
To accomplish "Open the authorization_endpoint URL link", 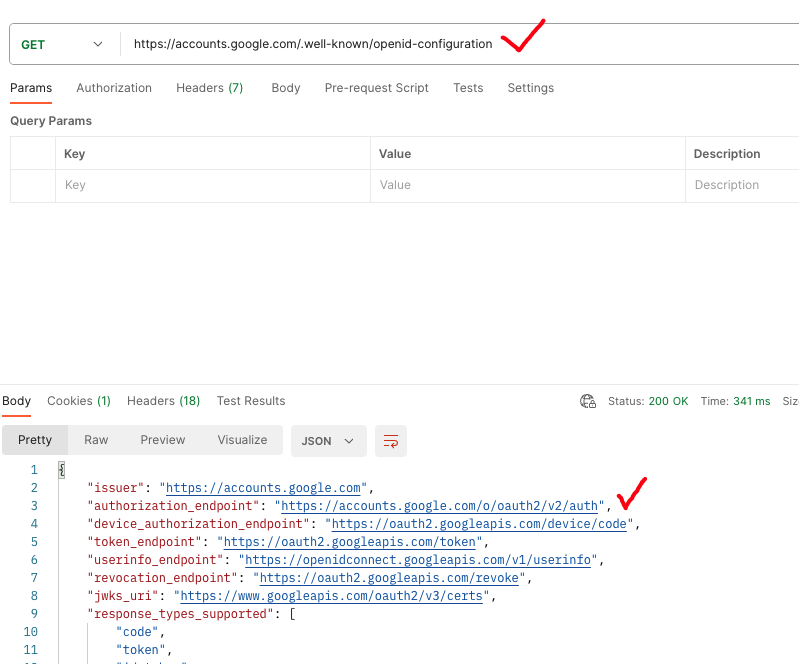I will 439,506.
